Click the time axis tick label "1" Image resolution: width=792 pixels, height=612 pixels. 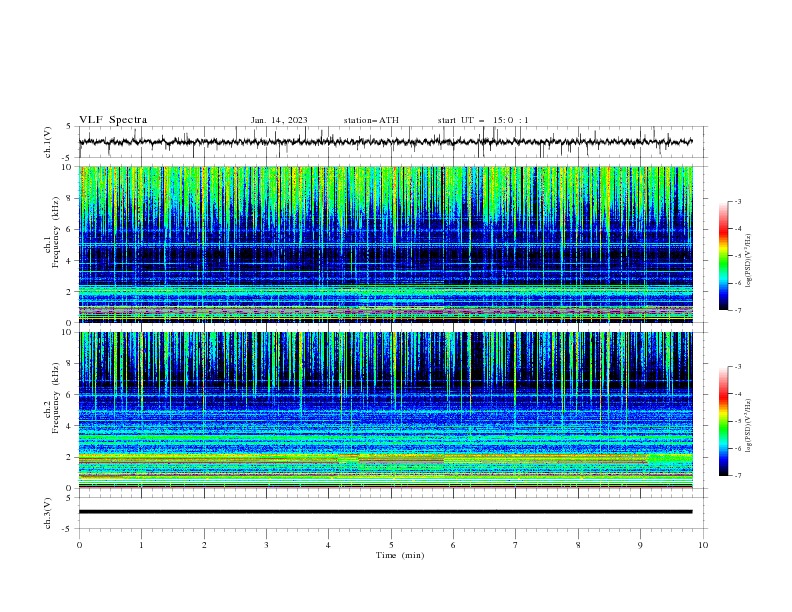click(141, 545)
